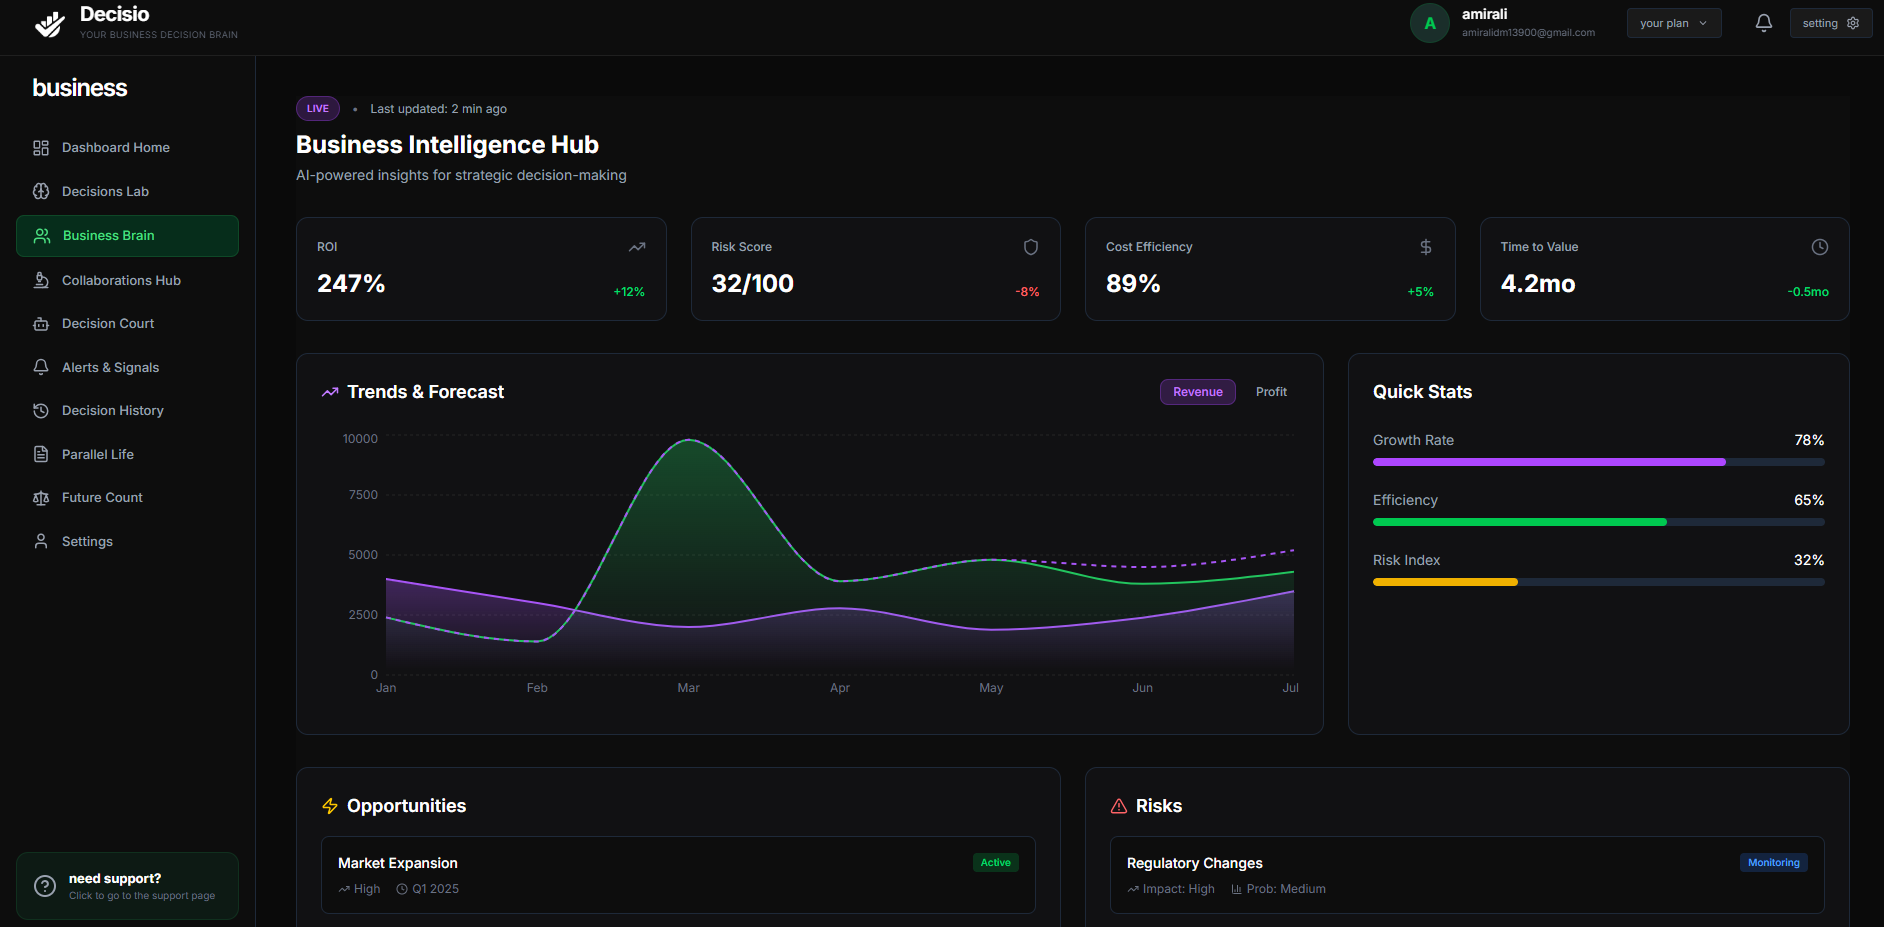
Task: Open notifications bell icon
Action: (1764, 23)
